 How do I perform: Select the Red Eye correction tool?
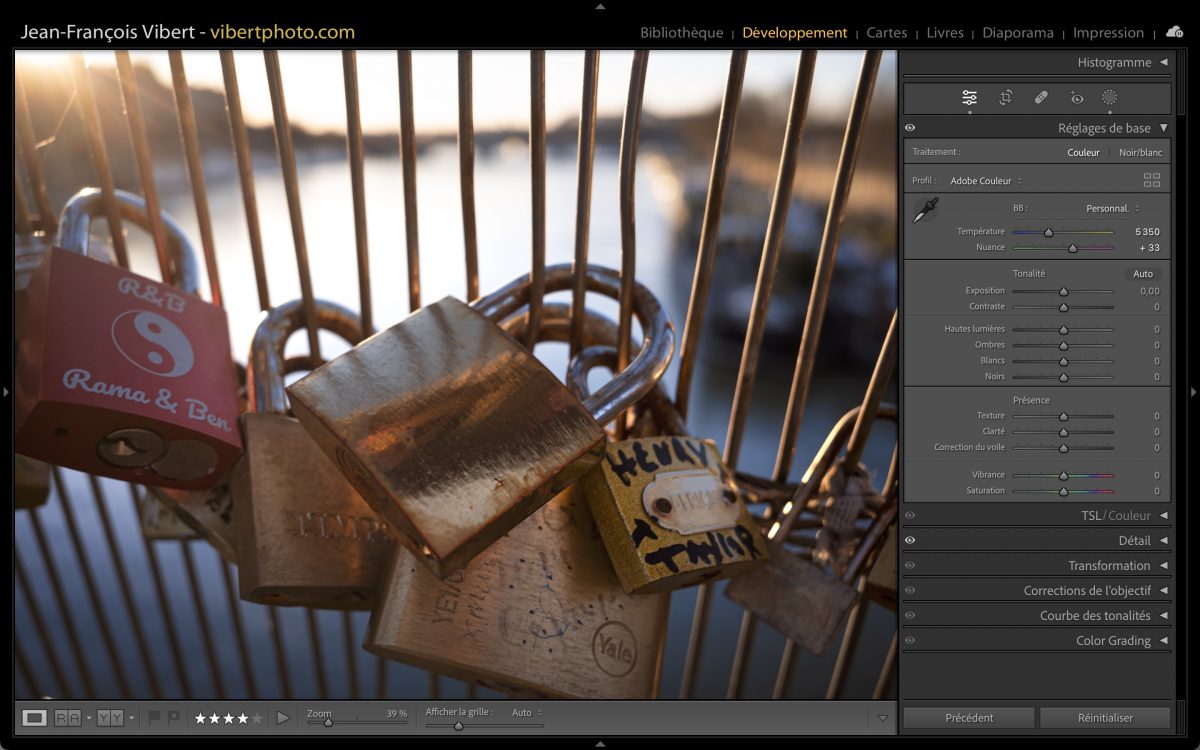click(1077, 98)
